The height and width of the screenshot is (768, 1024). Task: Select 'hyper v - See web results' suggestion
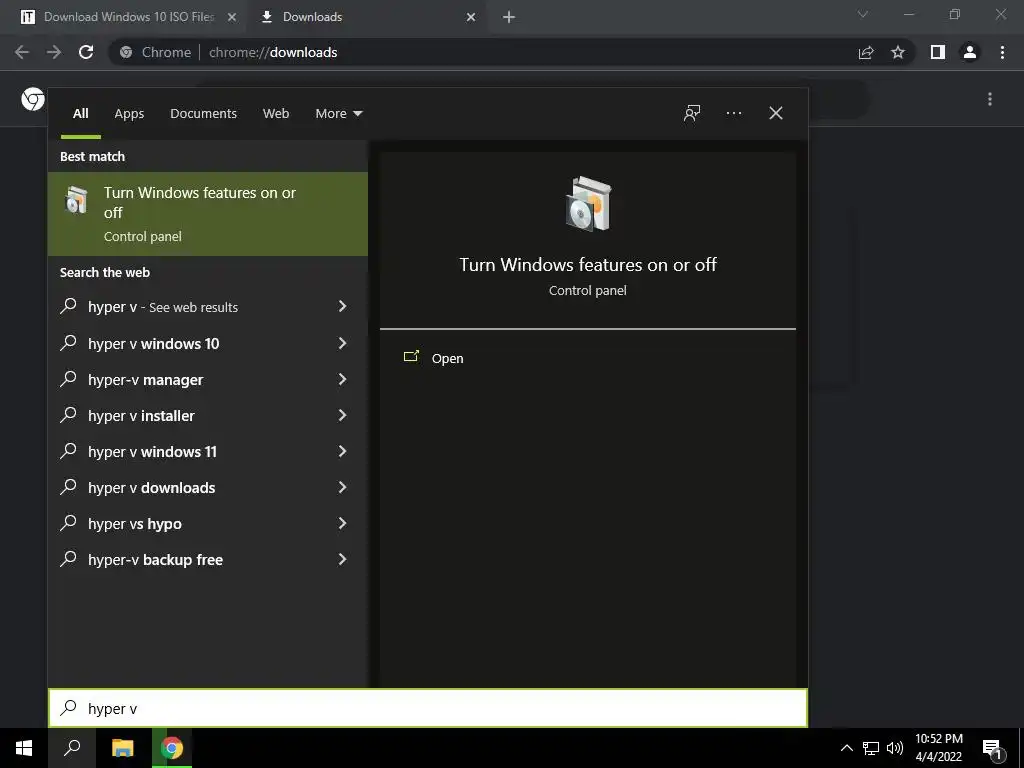(208, 307)
